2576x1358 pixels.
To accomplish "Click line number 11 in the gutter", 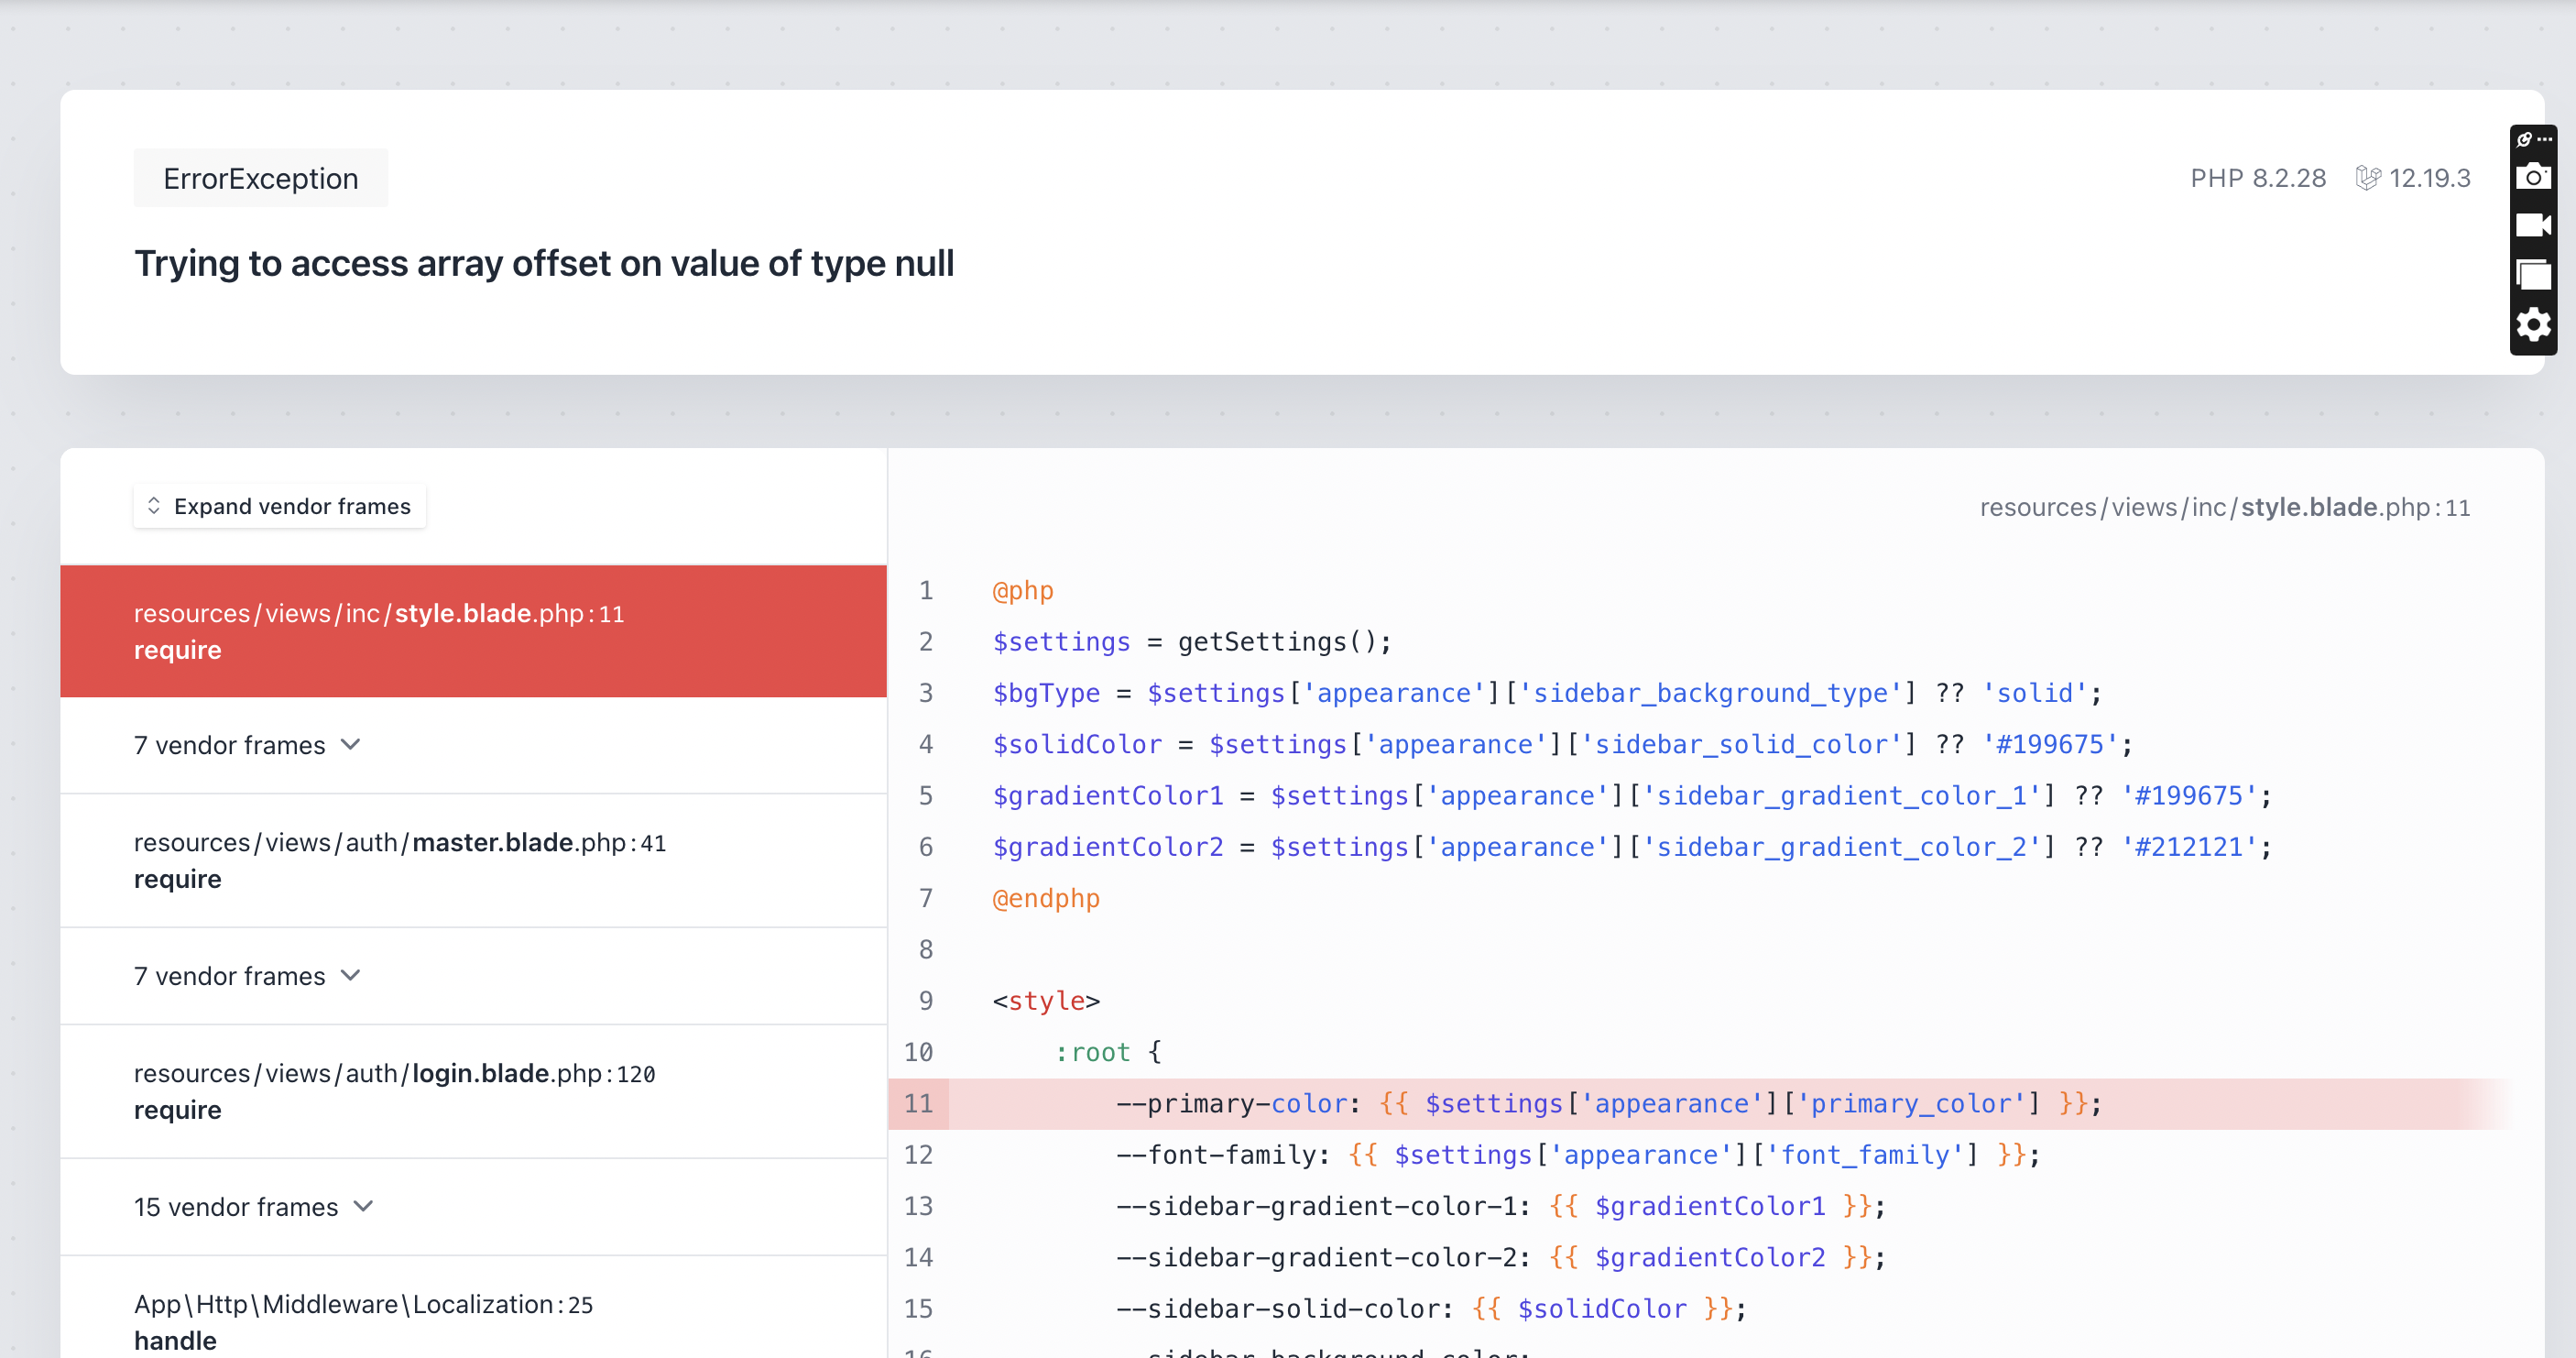I will click(x=918, y=1104).
